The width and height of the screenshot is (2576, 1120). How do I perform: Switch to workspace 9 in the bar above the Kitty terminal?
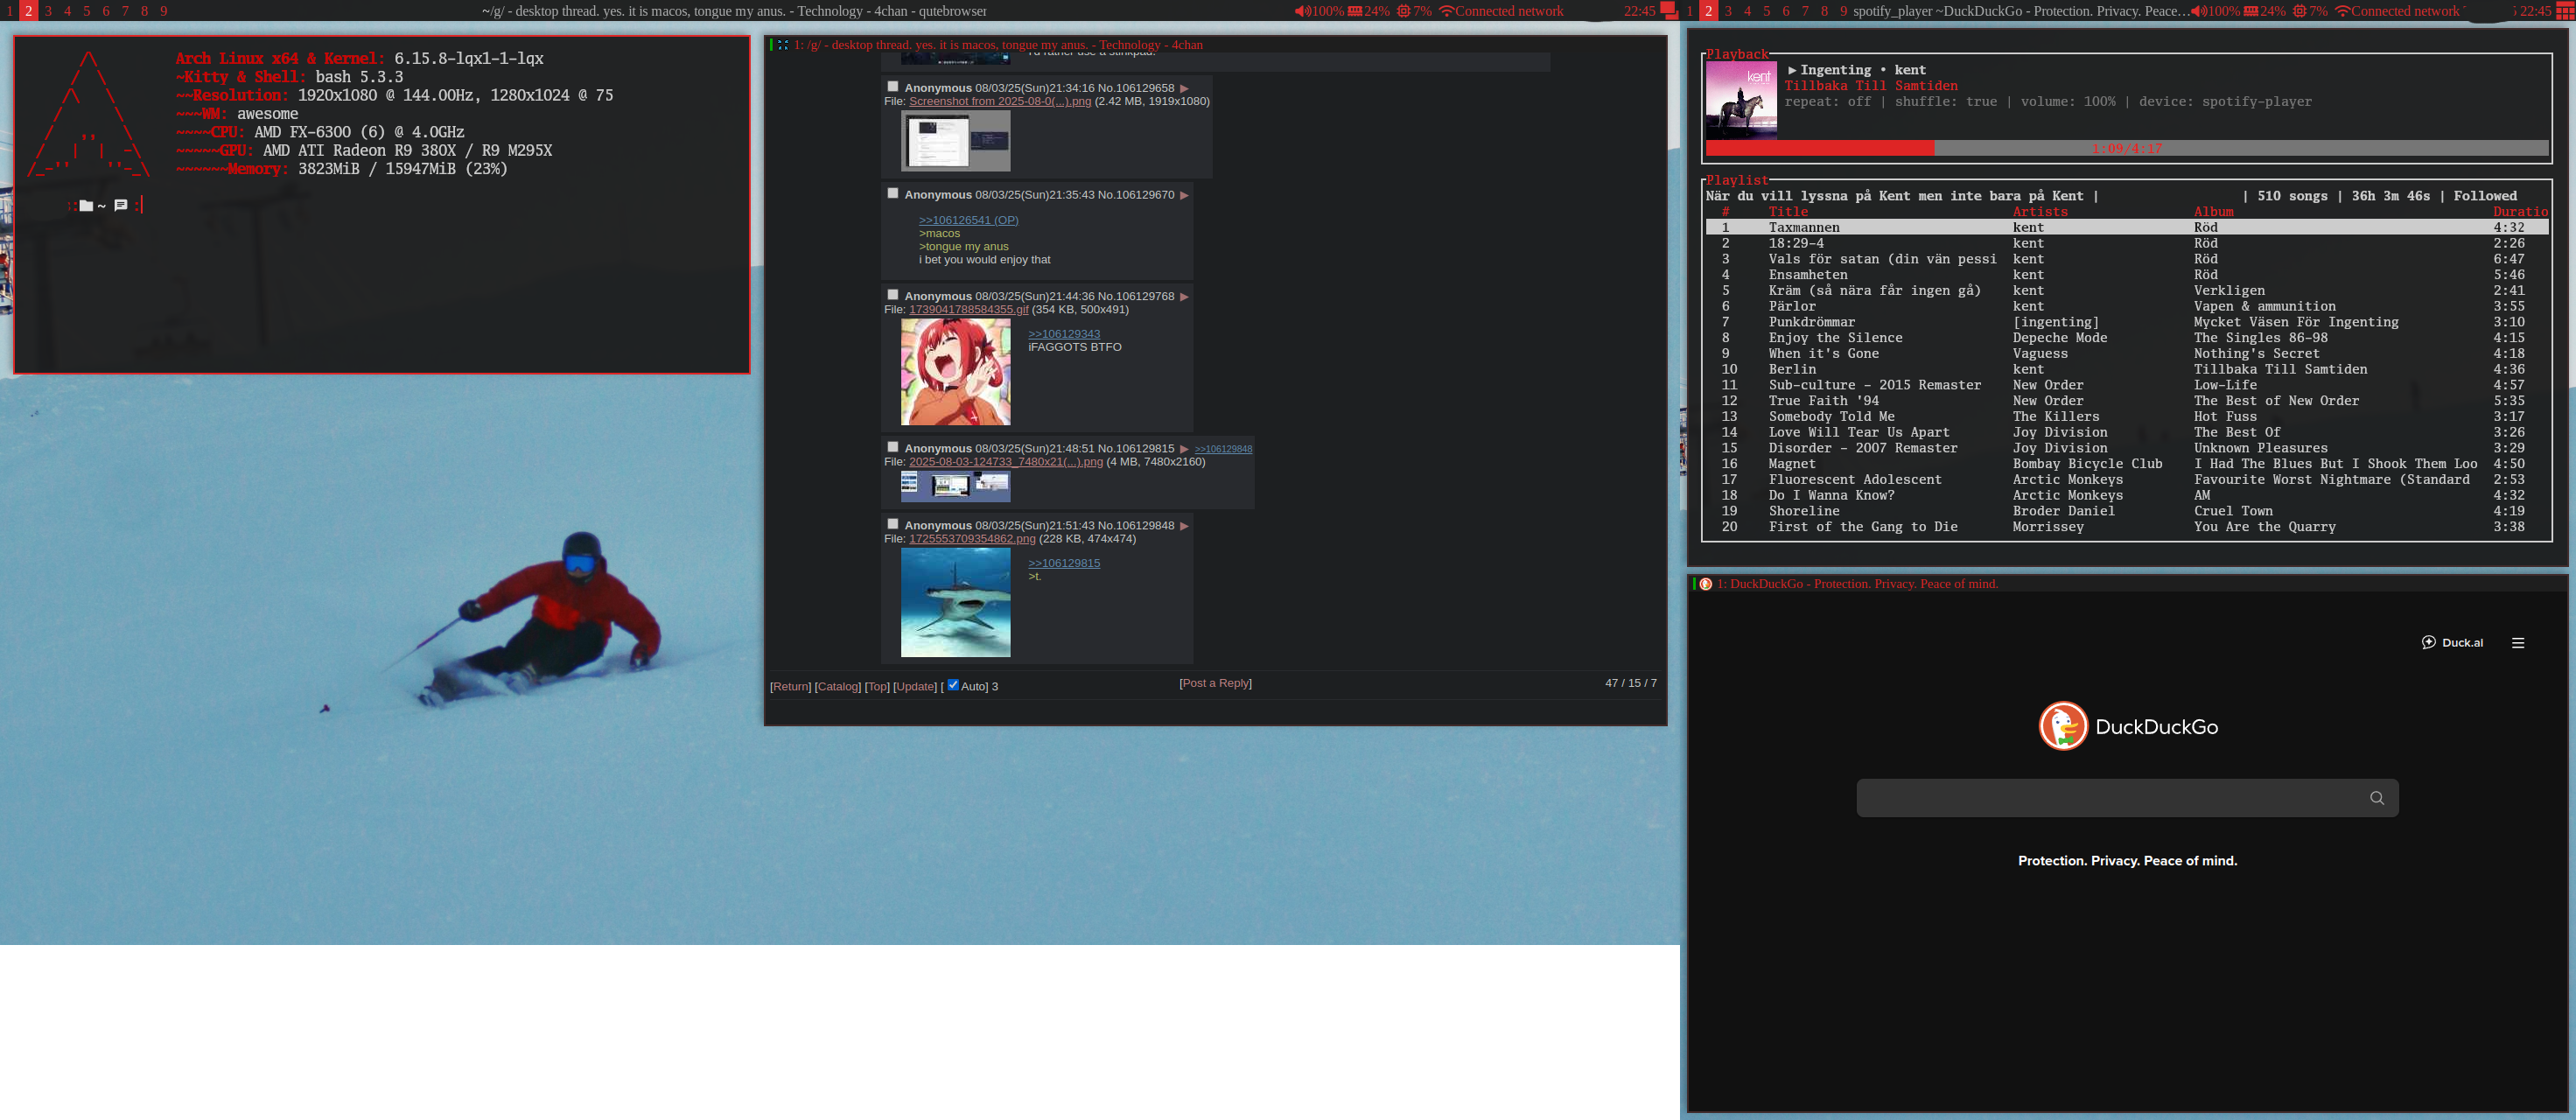[x=164, y=11]
